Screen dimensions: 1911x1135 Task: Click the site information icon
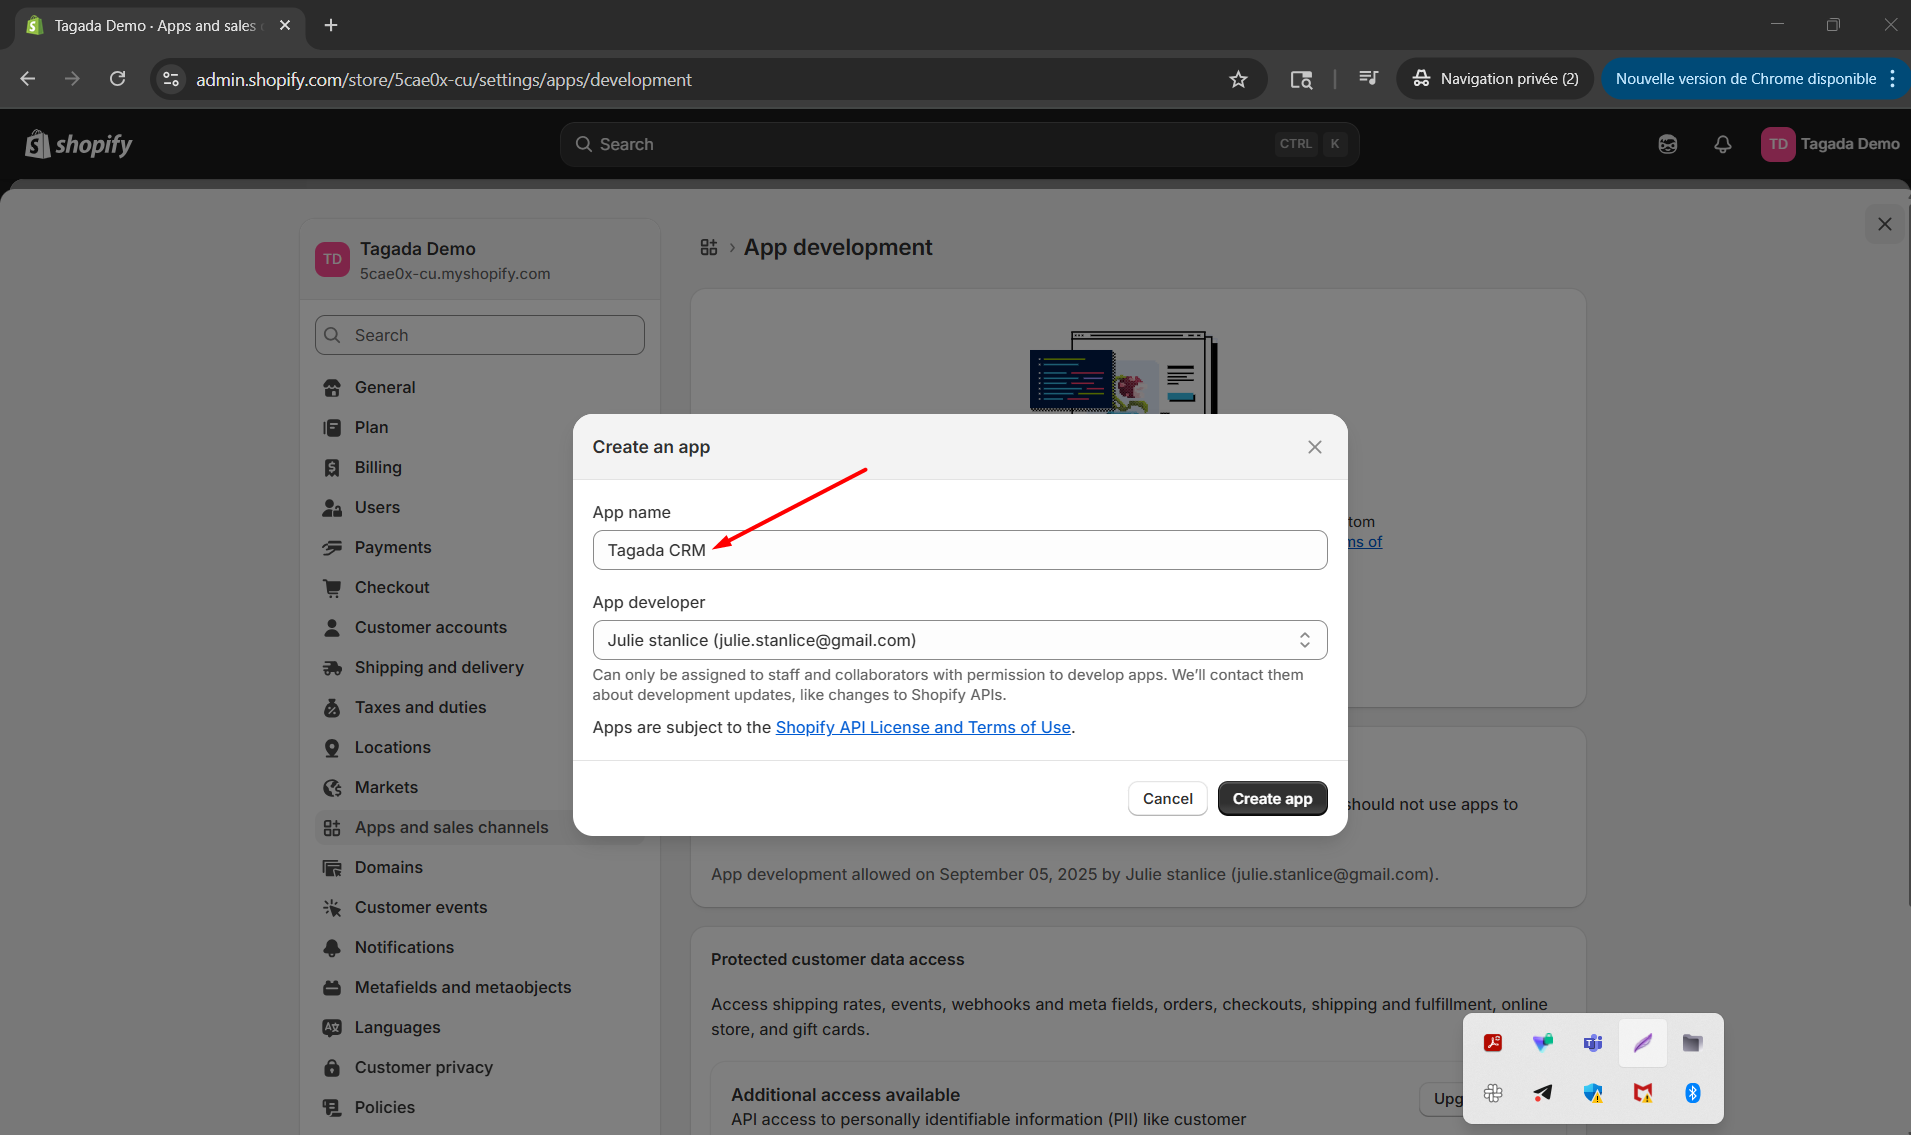tap(171, 79)
